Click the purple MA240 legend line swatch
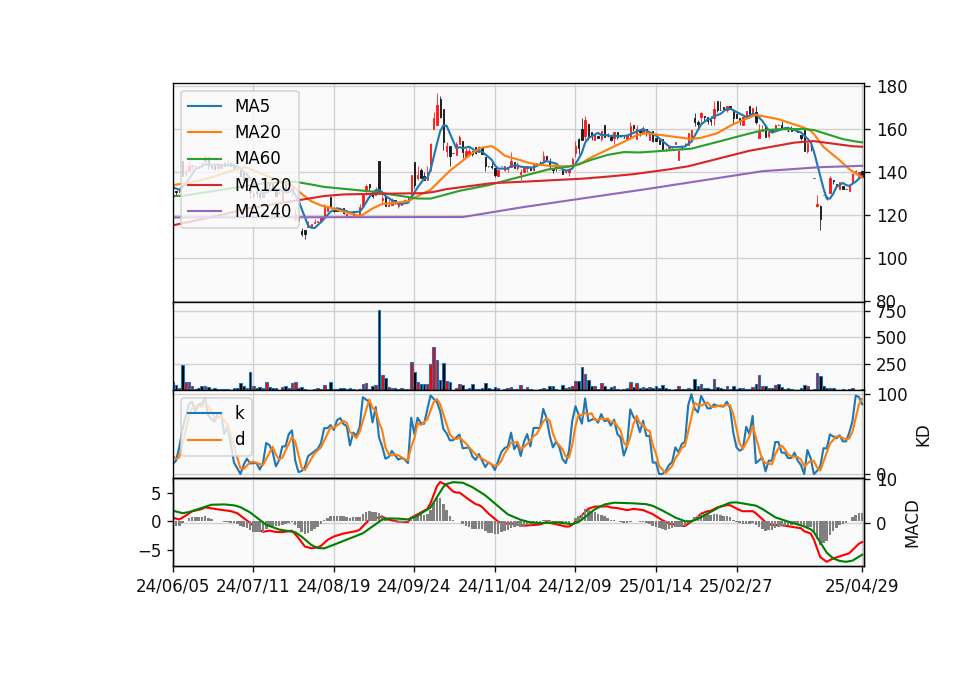Image resolution: width=960 pixels, height=690 pixels. point(204,211)
